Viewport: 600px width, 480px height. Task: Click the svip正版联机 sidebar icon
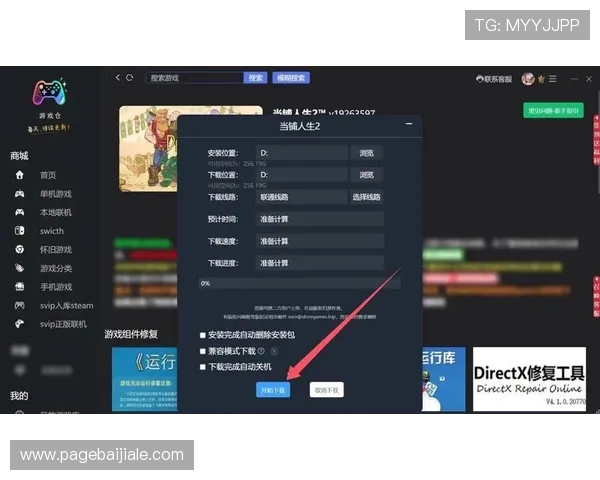[20, 324]
